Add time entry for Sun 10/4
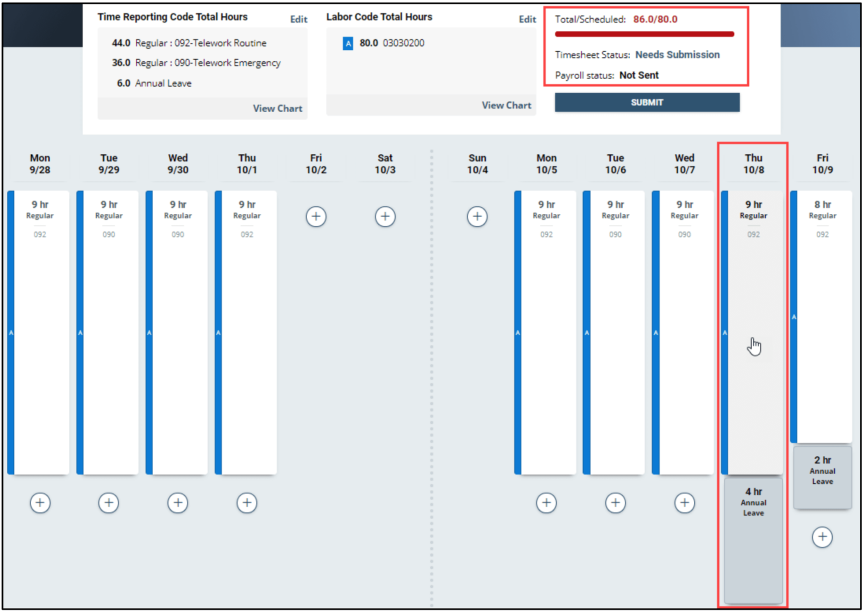Image resolution: width=863 pixels, height=614 pixels. 477,216
